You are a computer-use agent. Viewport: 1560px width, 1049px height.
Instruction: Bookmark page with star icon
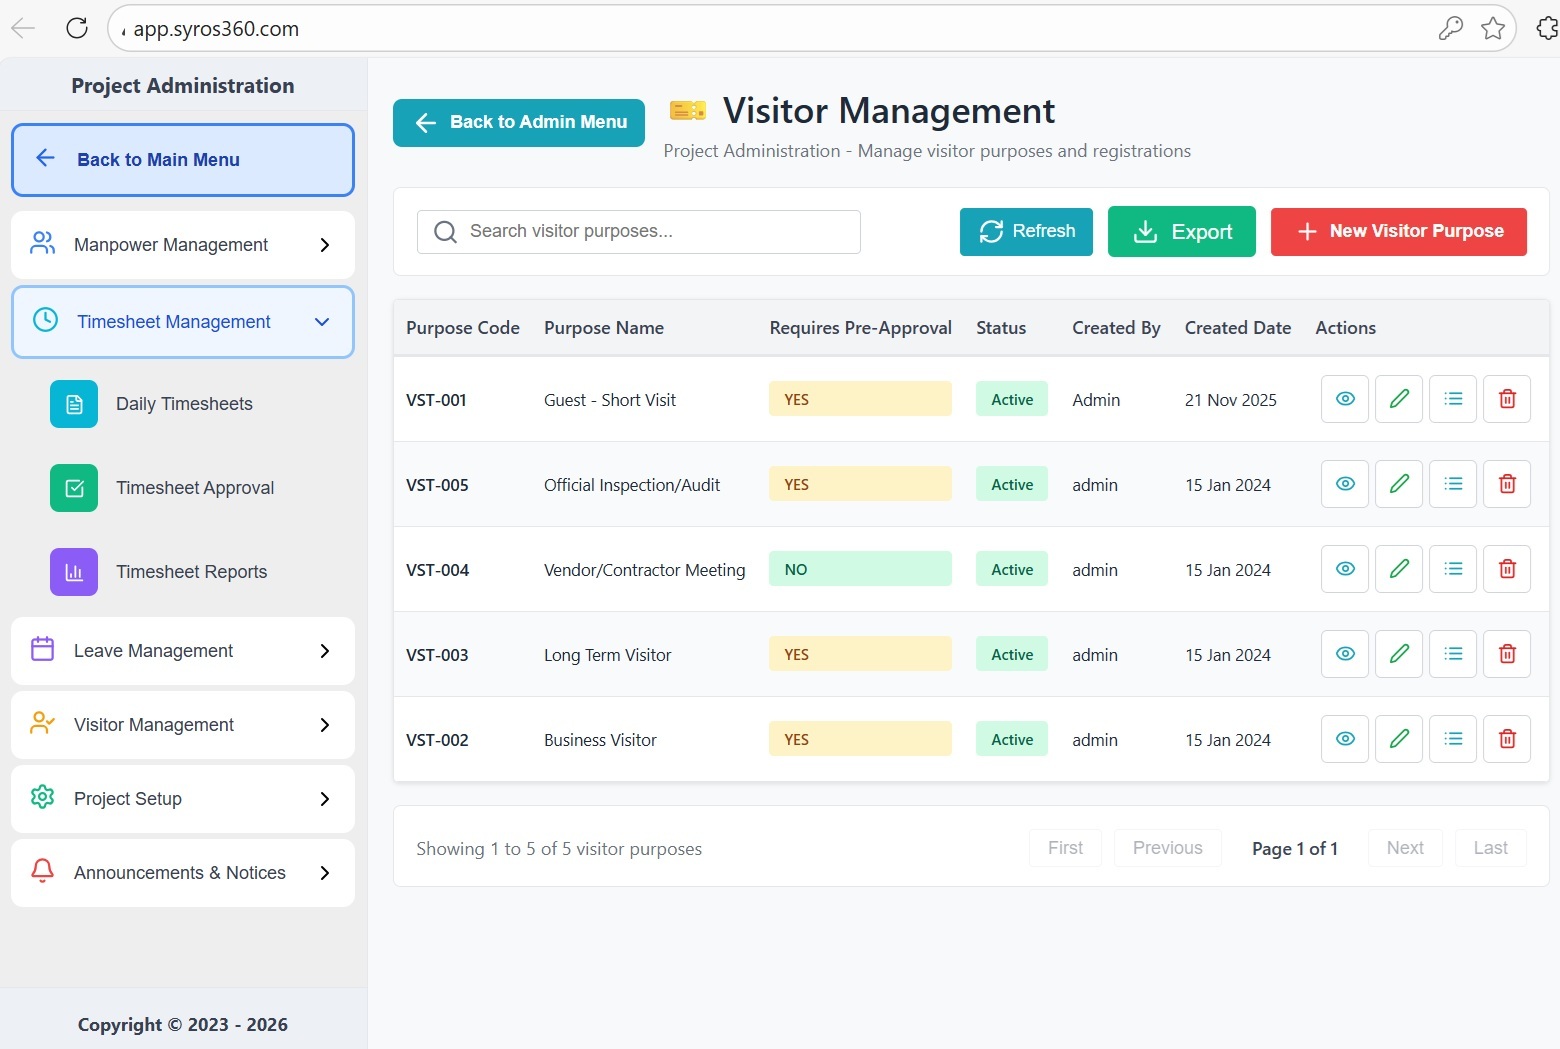[1492, 28]
